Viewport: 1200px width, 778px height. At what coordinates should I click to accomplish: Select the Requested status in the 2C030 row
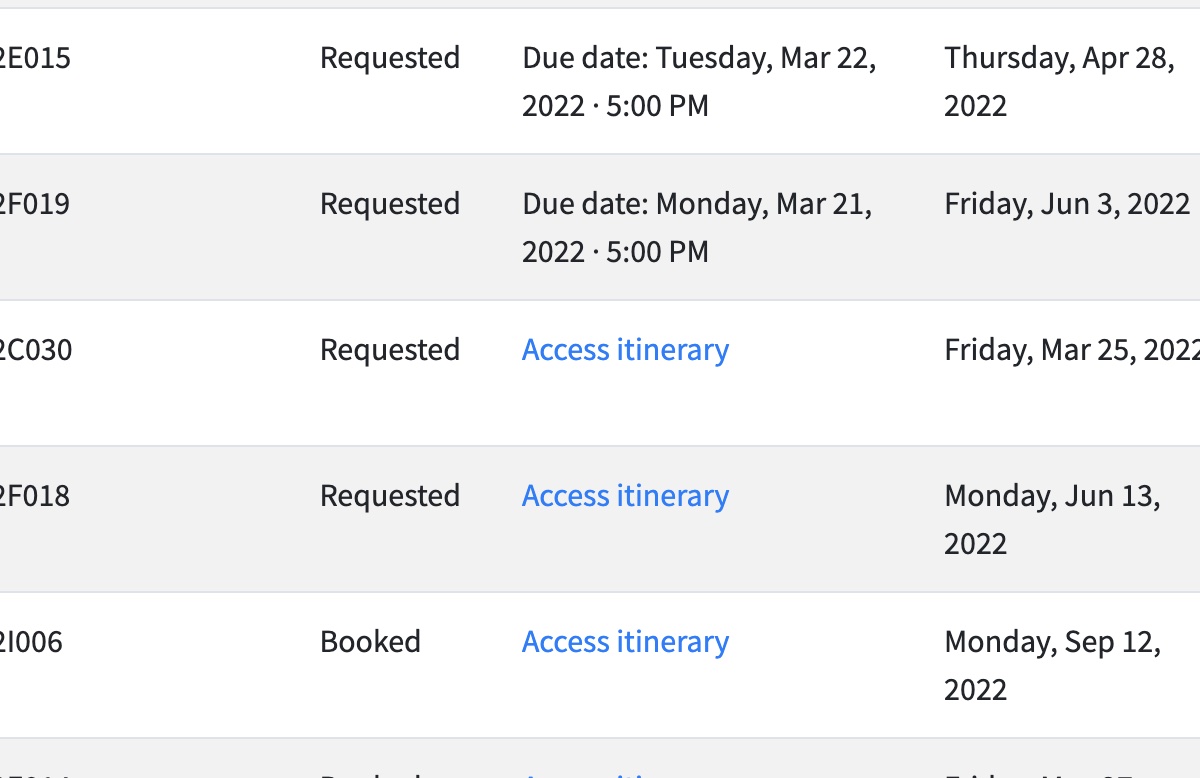click(390, 350)
